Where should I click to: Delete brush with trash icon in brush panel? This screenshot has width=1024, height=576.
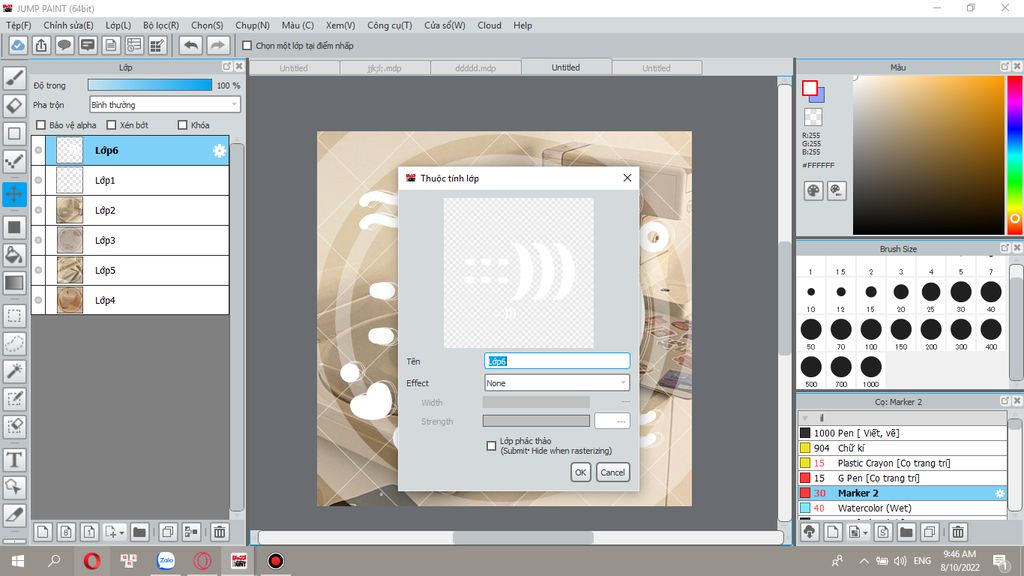point(958,532)
